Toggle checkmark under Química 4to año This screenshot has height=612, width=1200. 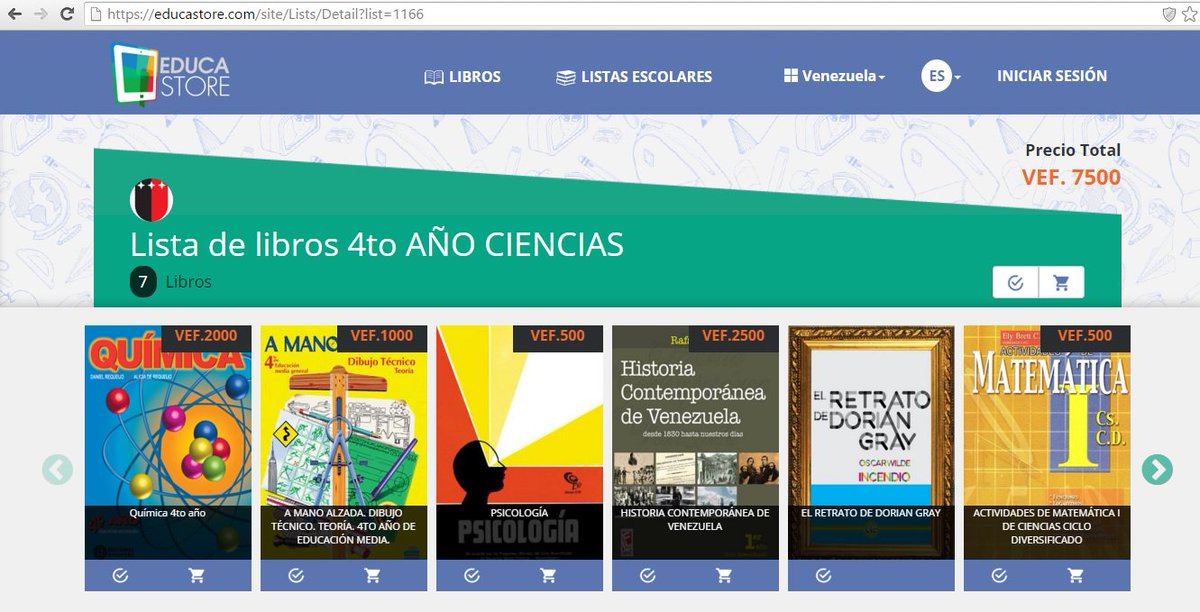click(x=120, y=575)
